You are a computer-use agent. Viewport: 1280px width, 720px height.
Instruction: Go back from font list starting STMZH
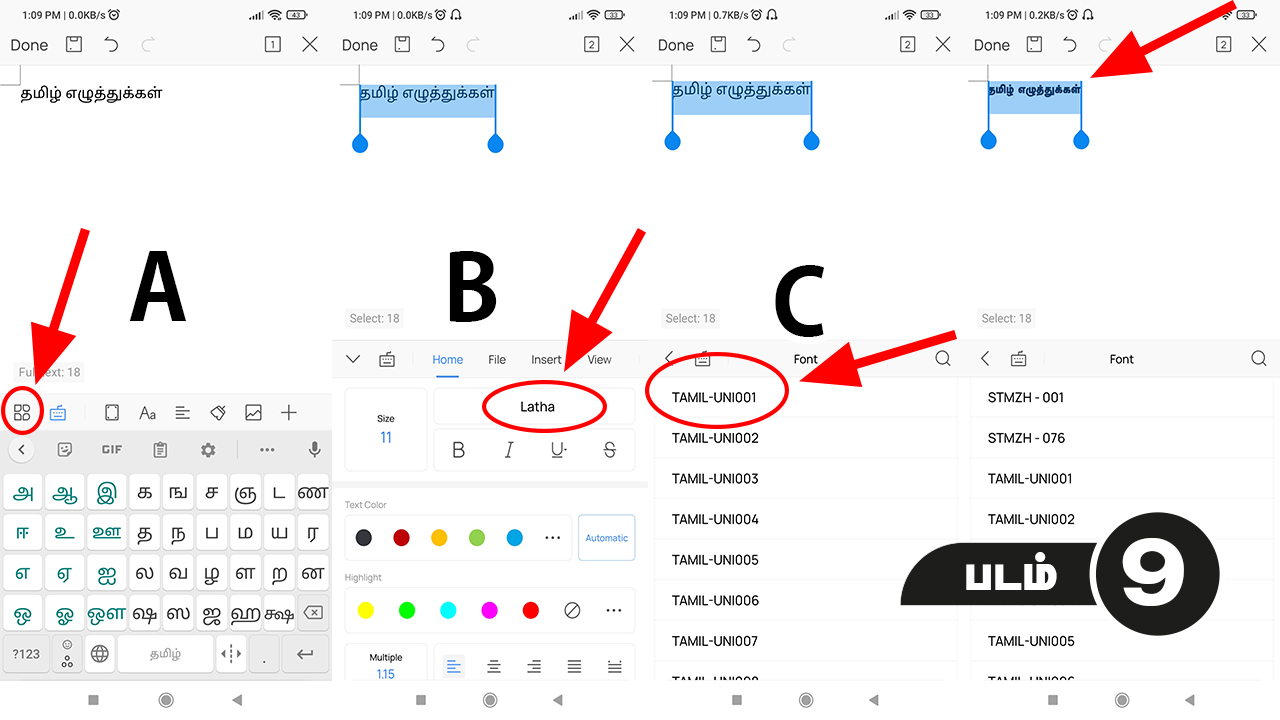click(x=985, y=358)
